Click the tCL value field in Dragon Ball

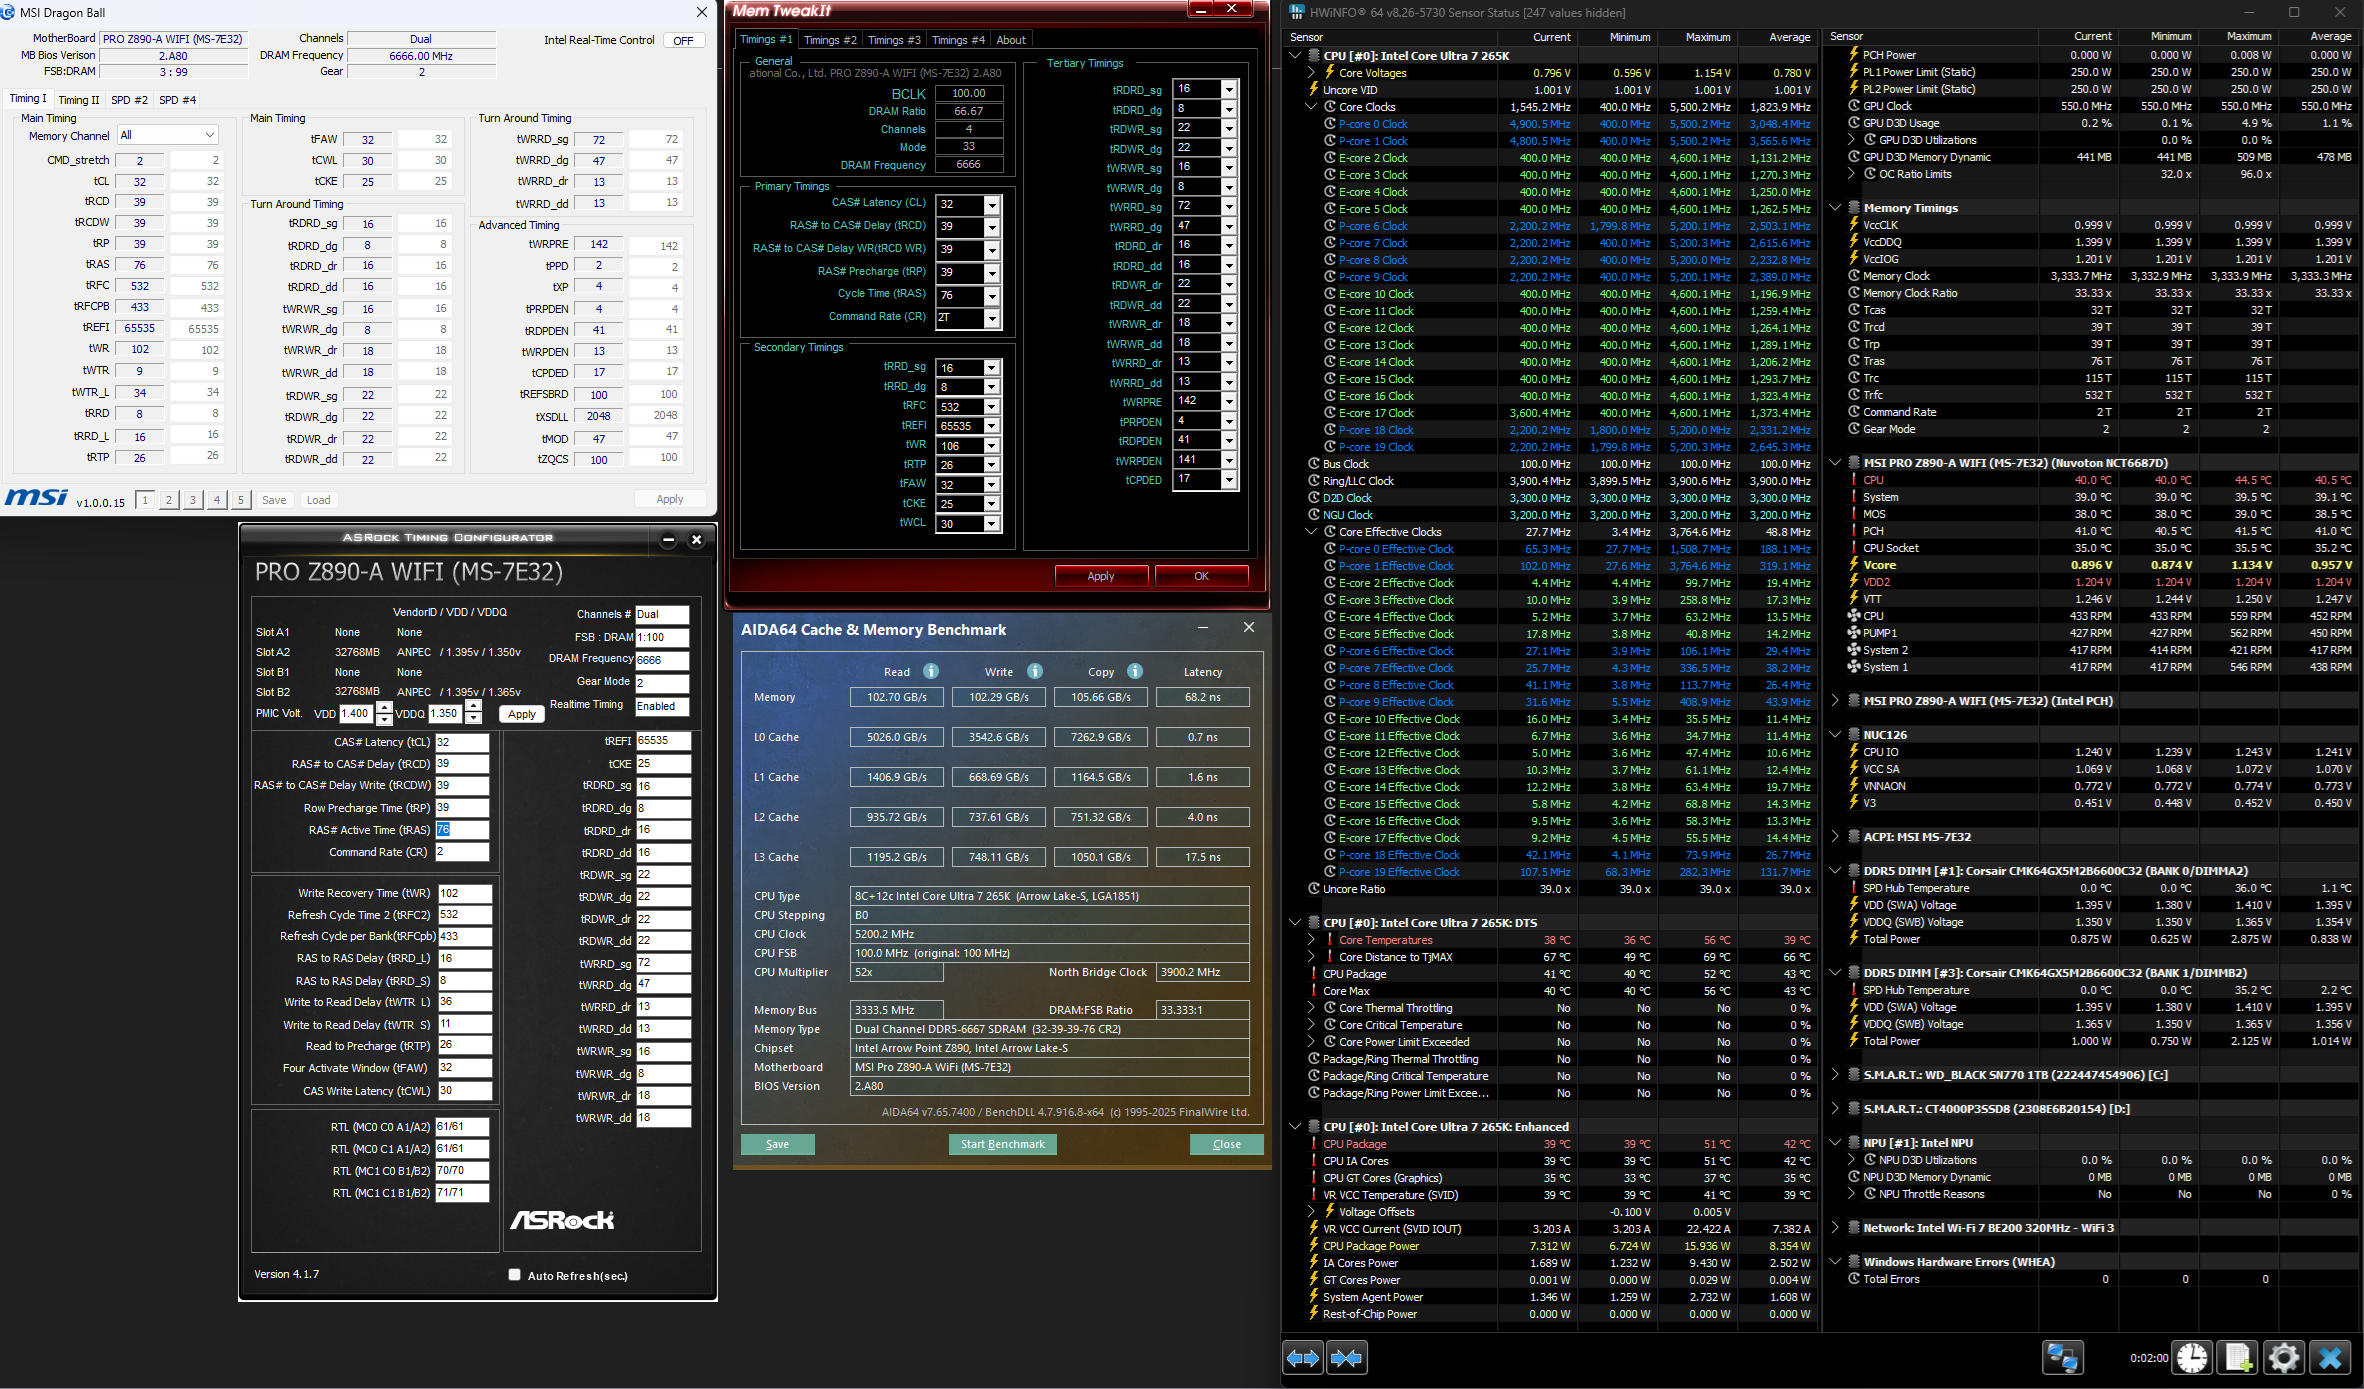click(x=140, y=181)
